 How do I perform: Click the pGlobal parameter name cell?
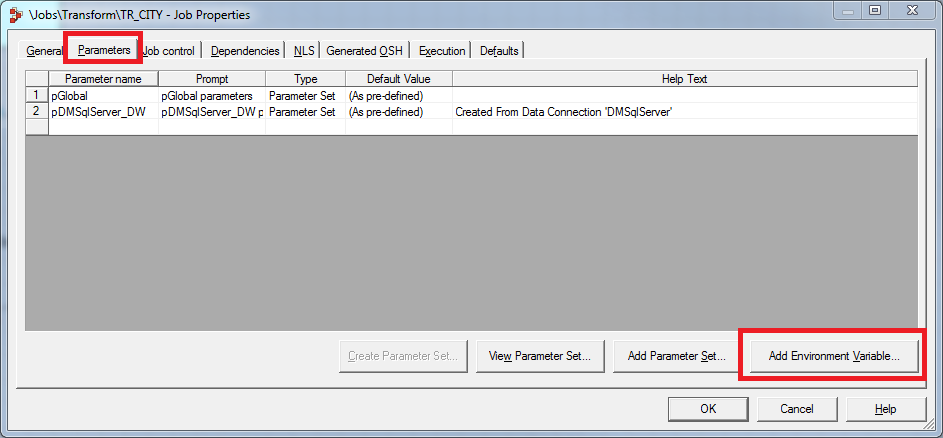pos(103,96)
